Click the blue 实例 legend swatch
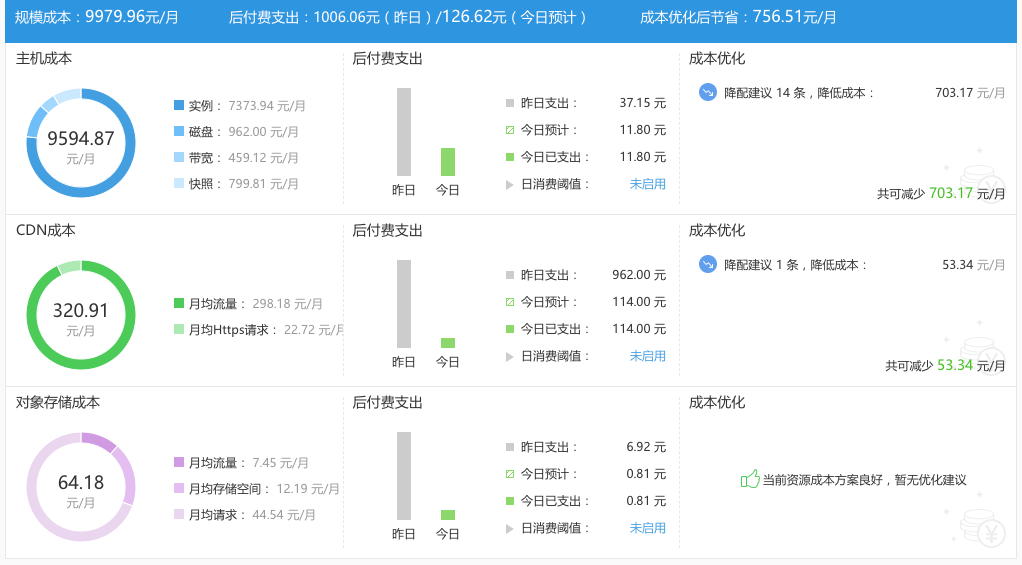Screen dimensions: 1022x565 coord(179,105)
